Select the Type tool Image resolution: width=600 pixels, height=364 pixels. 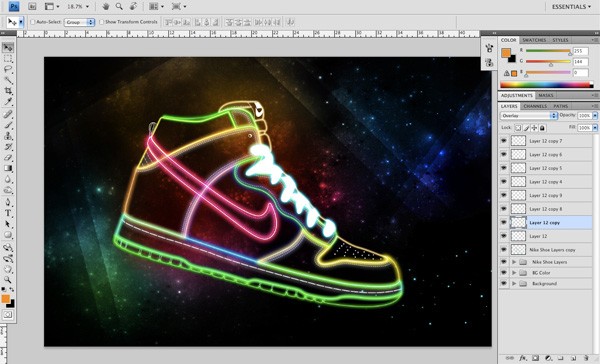click(x=8, y=213)
